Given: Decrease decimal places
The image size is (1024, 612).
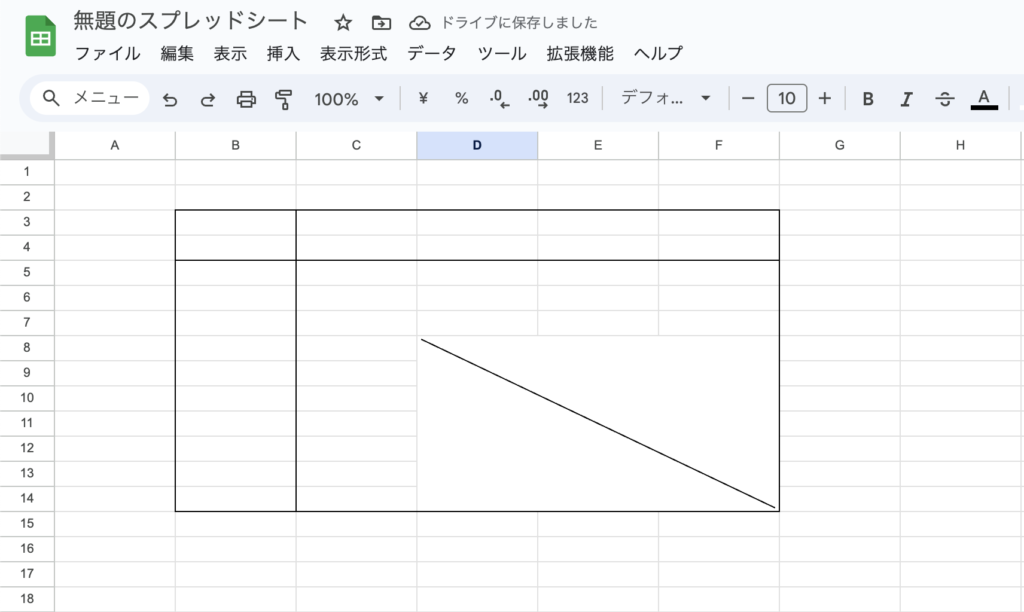Looking at the screenshot, I should [500, 99].
